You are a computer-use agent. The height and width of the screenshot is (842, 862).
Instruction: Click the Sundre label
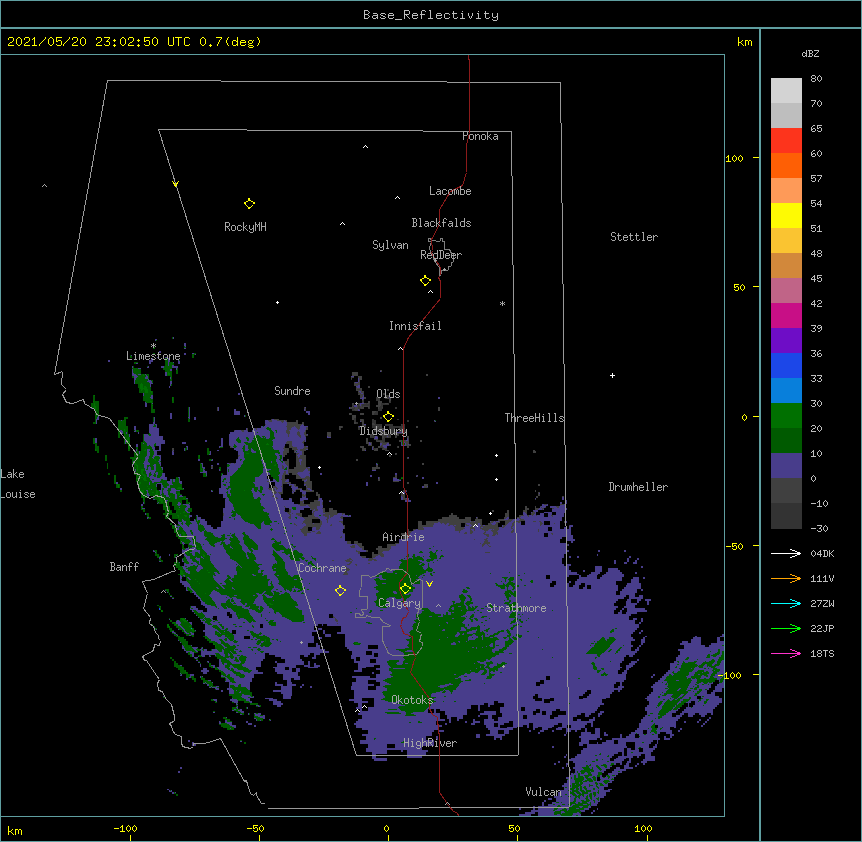292,391
